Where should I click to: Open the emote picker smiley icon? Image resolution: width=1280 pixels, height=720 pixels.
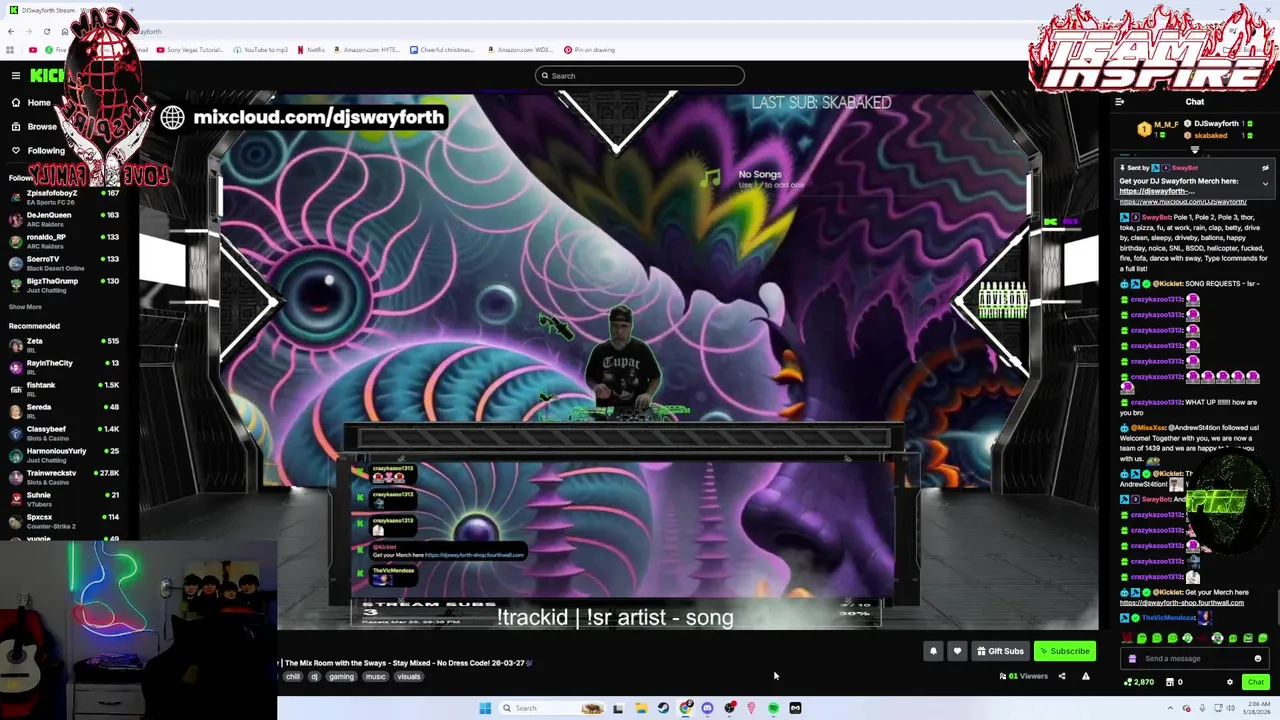(1258, 658)
